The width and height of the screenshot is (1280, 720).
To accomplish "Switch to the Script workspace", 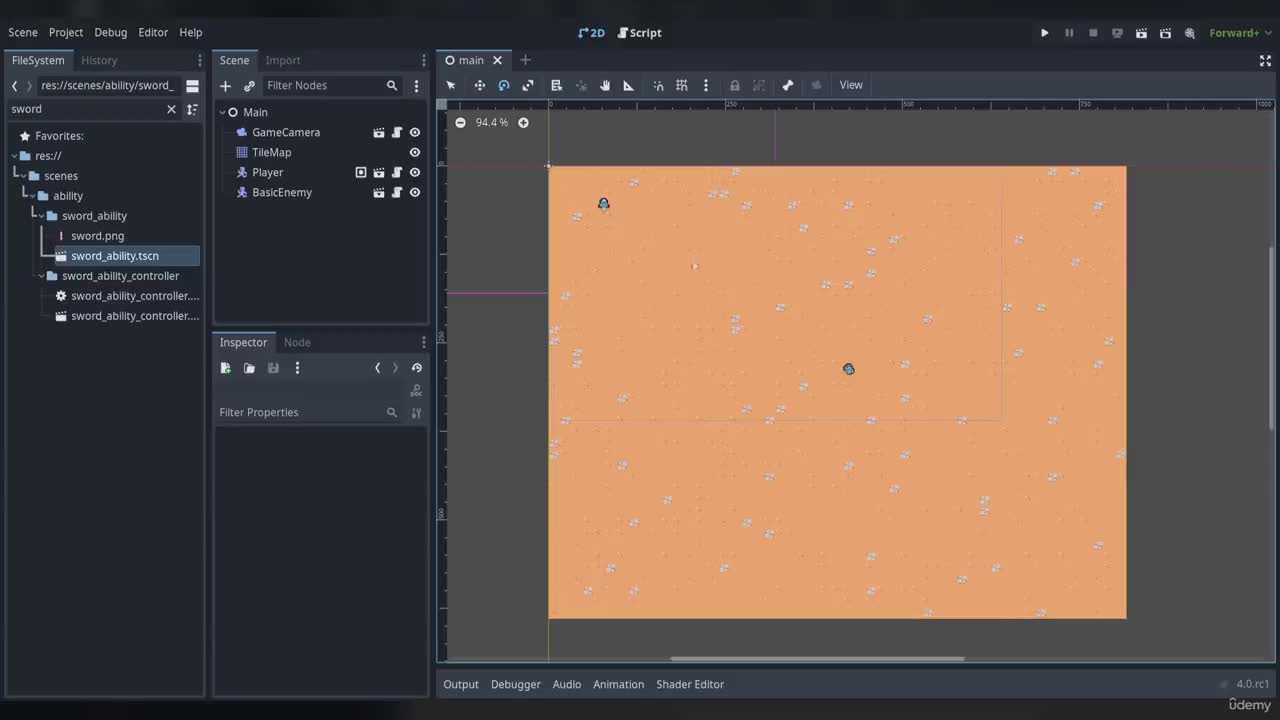I will [640, 33].
